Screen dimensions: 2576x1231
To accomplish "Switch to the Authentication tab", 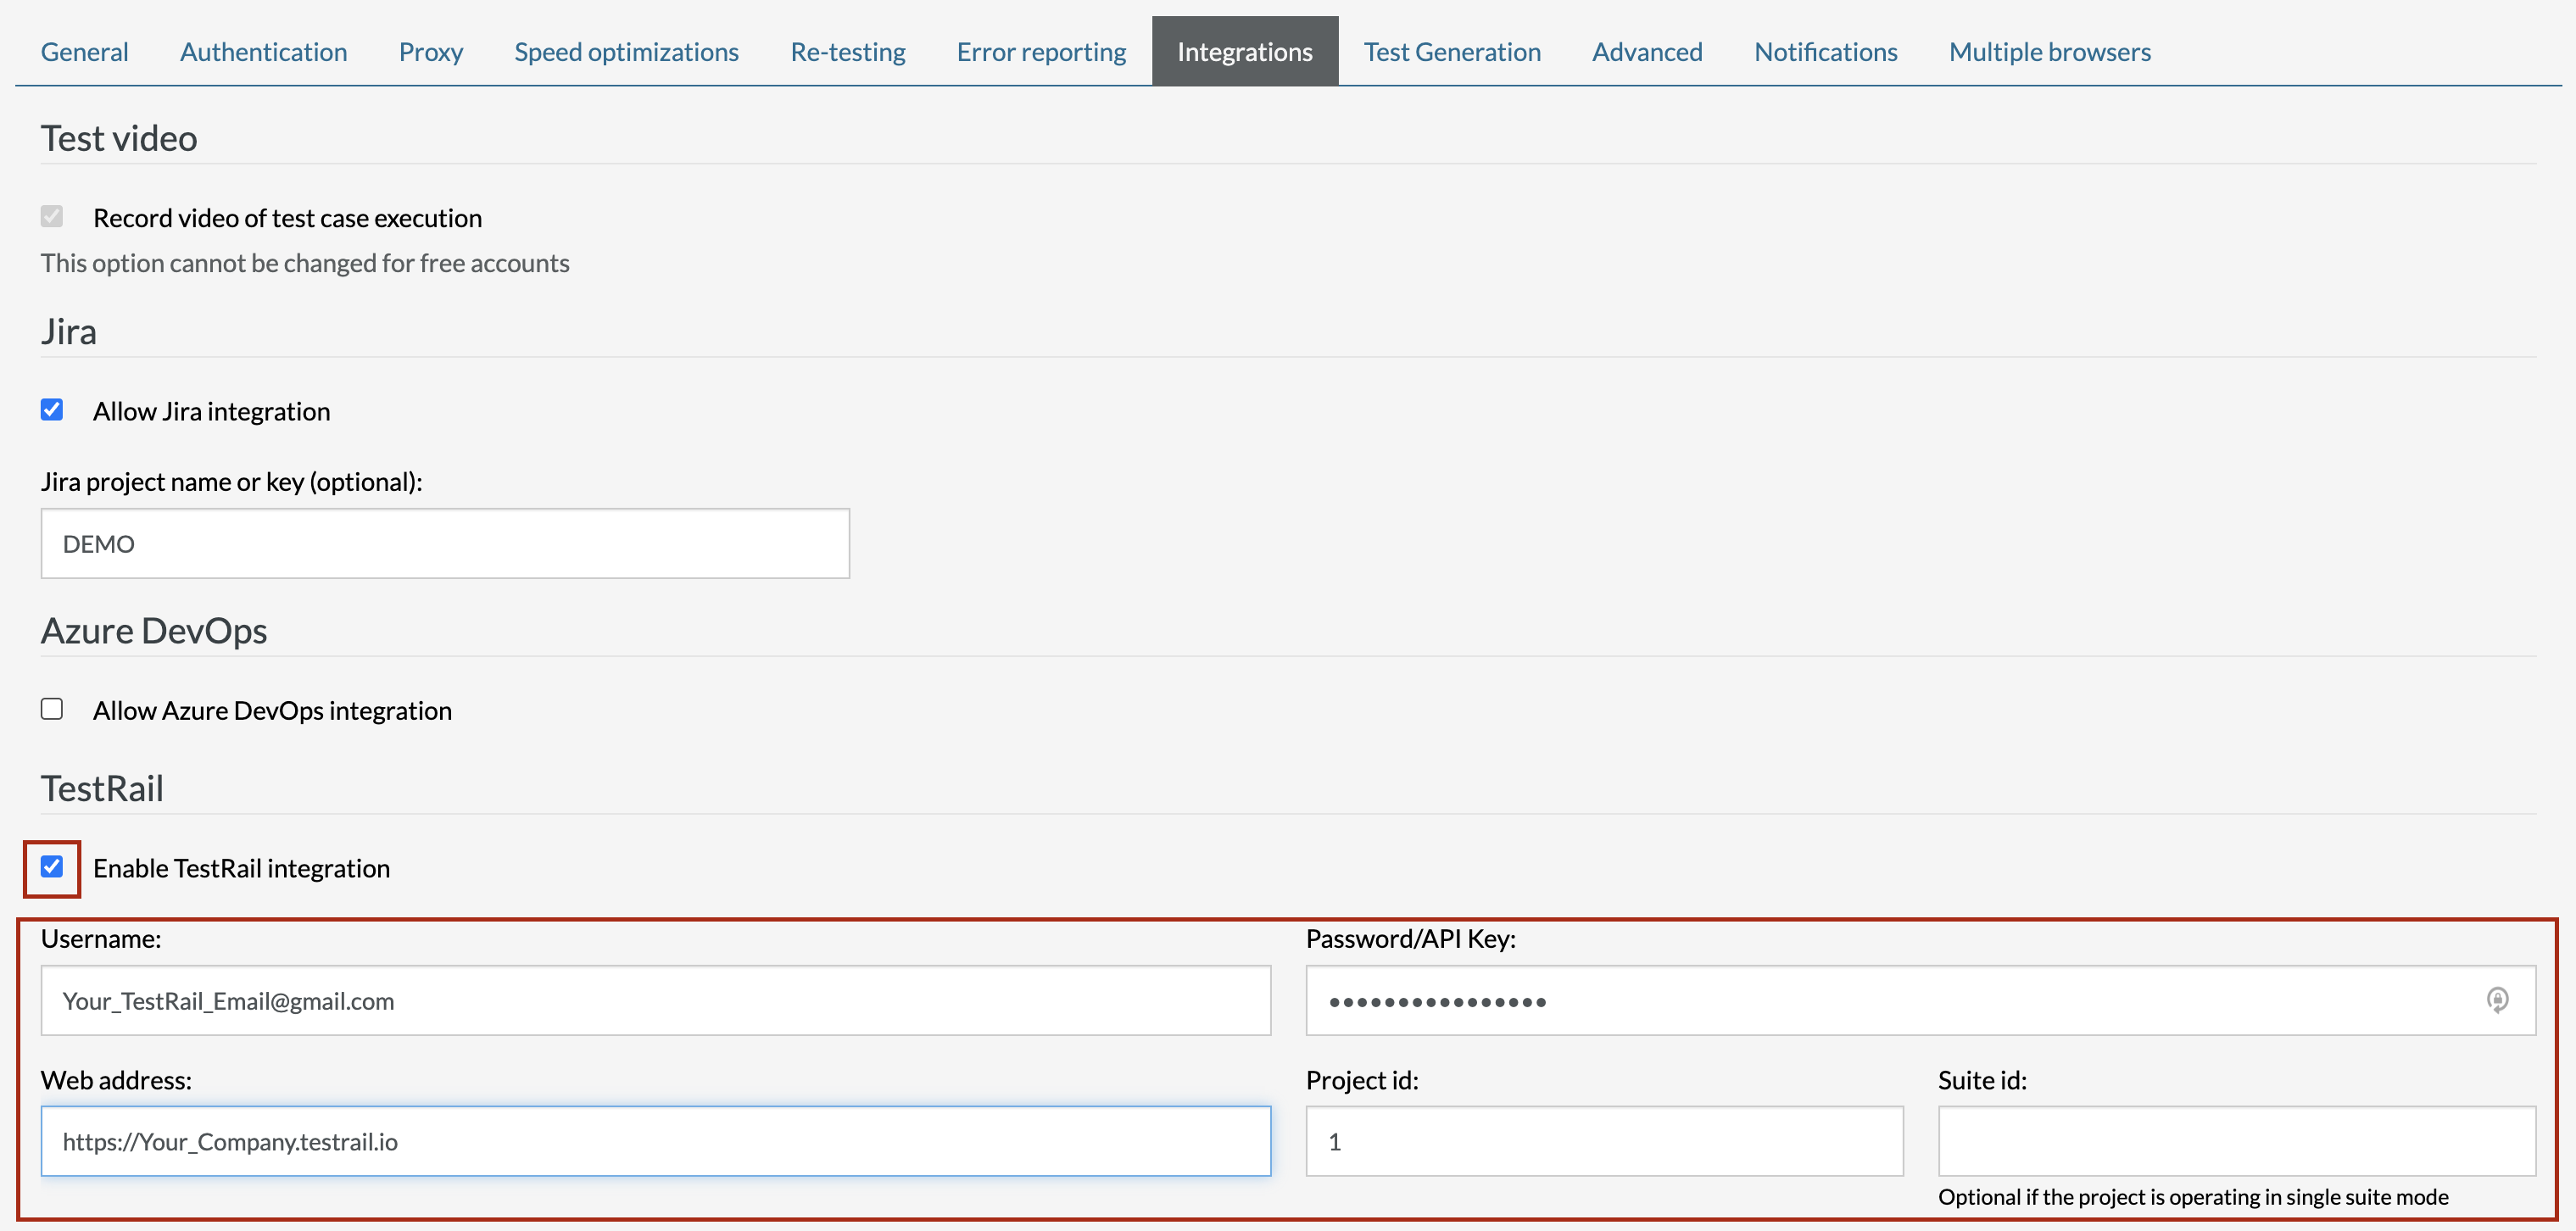I will coord(263,52).
